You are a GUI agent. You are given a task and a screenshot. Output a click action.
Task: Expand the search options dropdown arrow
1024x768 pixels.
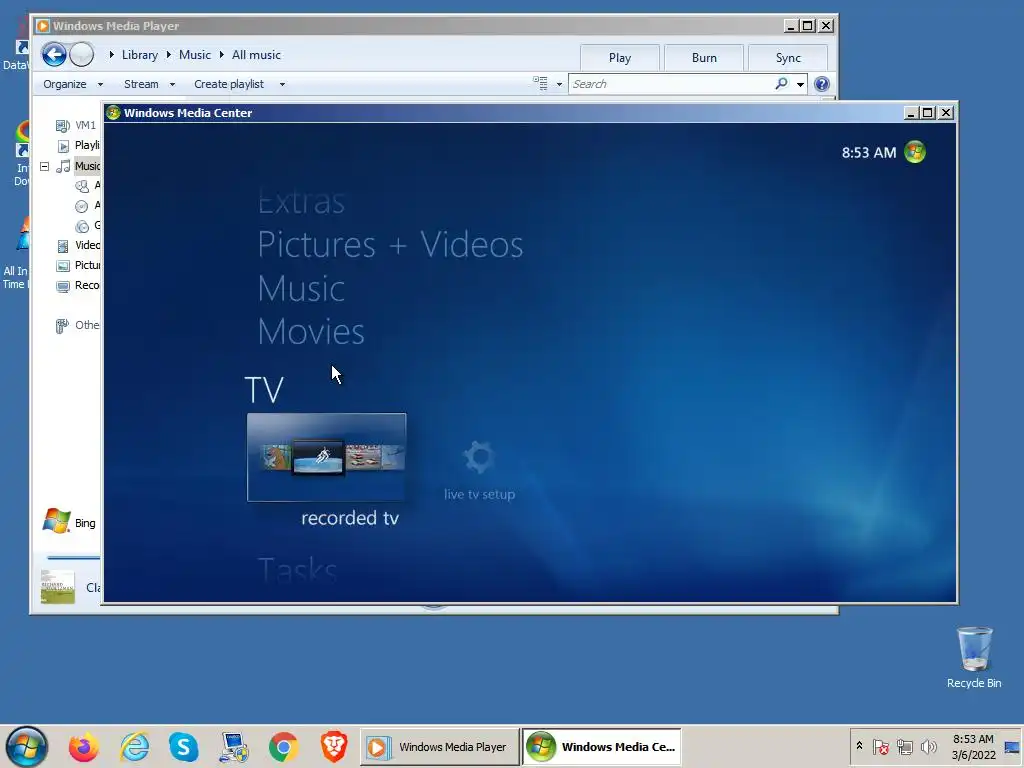tap(800, 84)
